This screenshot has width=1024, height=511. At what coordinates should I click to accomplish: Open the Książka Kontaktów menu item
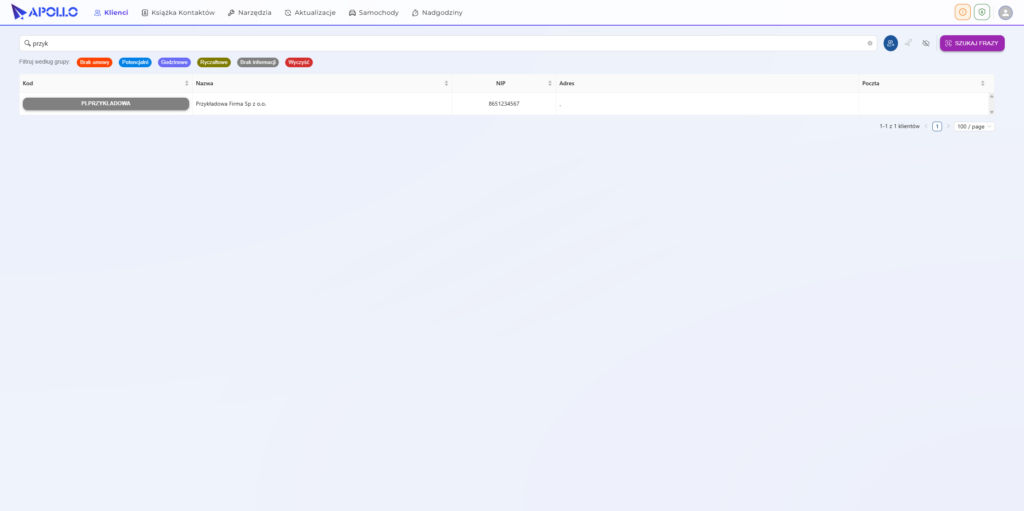pos(178,12)
